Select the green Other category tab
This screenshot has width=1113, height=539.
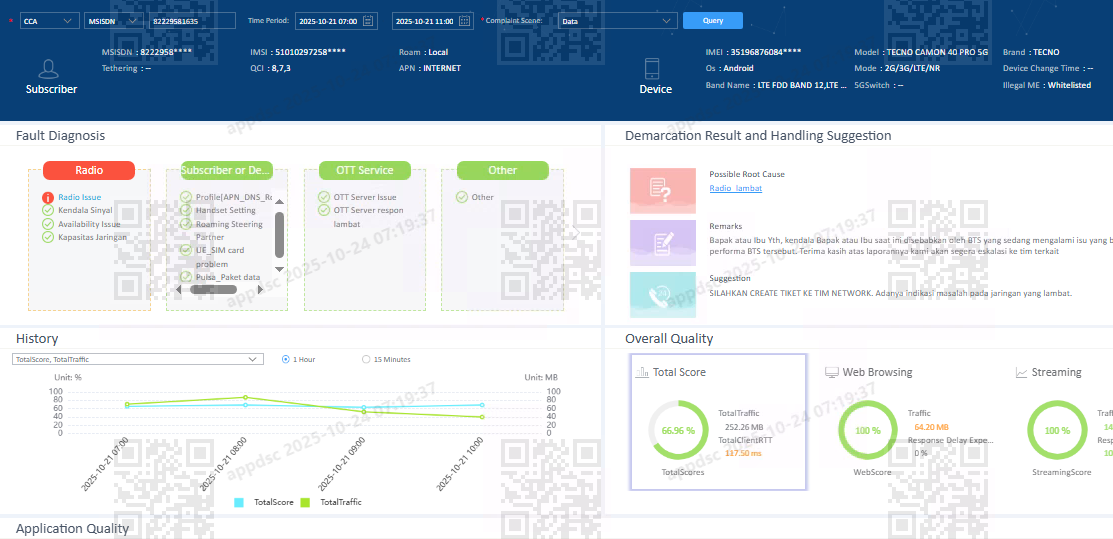pos(503,170)
